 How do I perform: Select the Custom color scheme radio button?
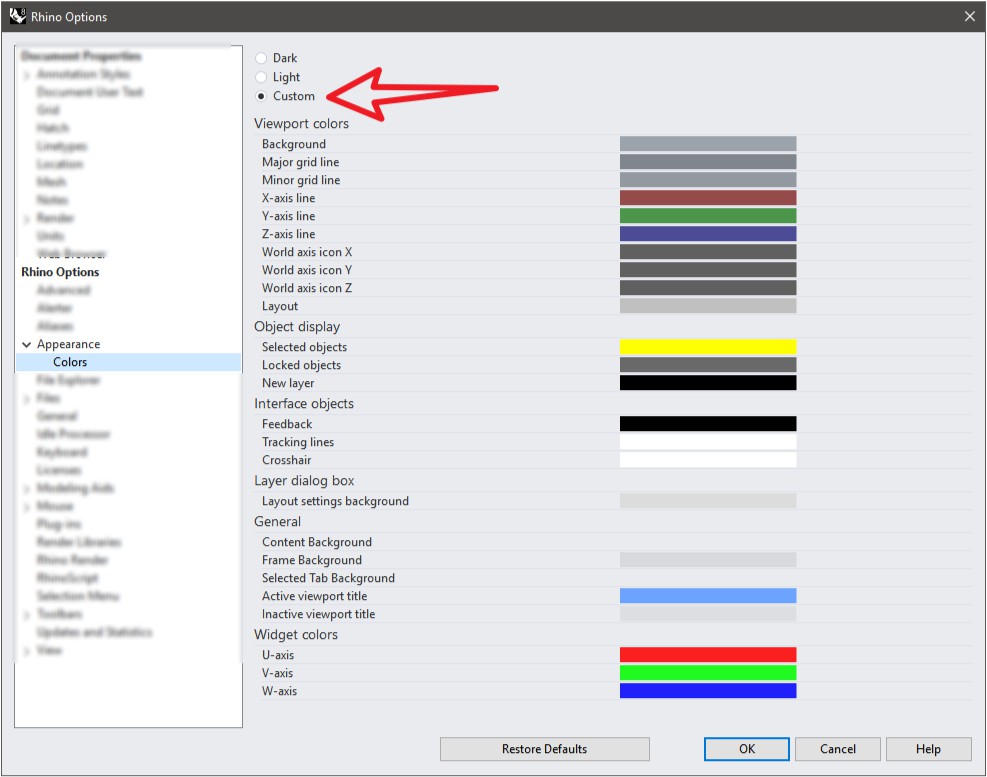pos(261,96)
